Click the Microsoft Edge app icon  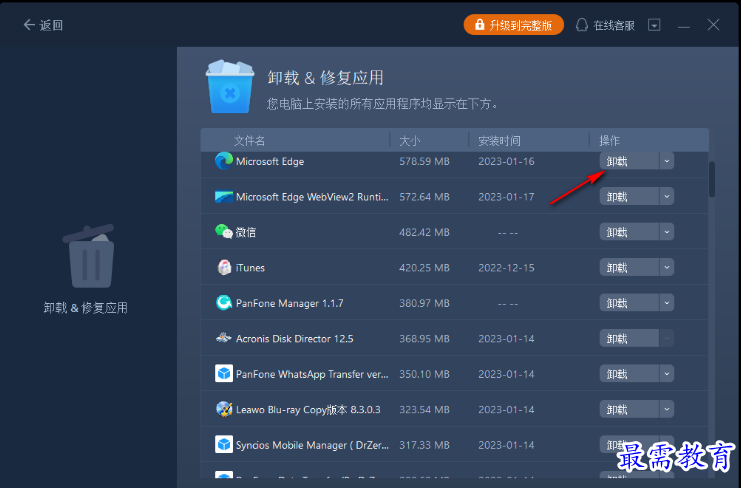pyautogui.click(x=224, y=161)
